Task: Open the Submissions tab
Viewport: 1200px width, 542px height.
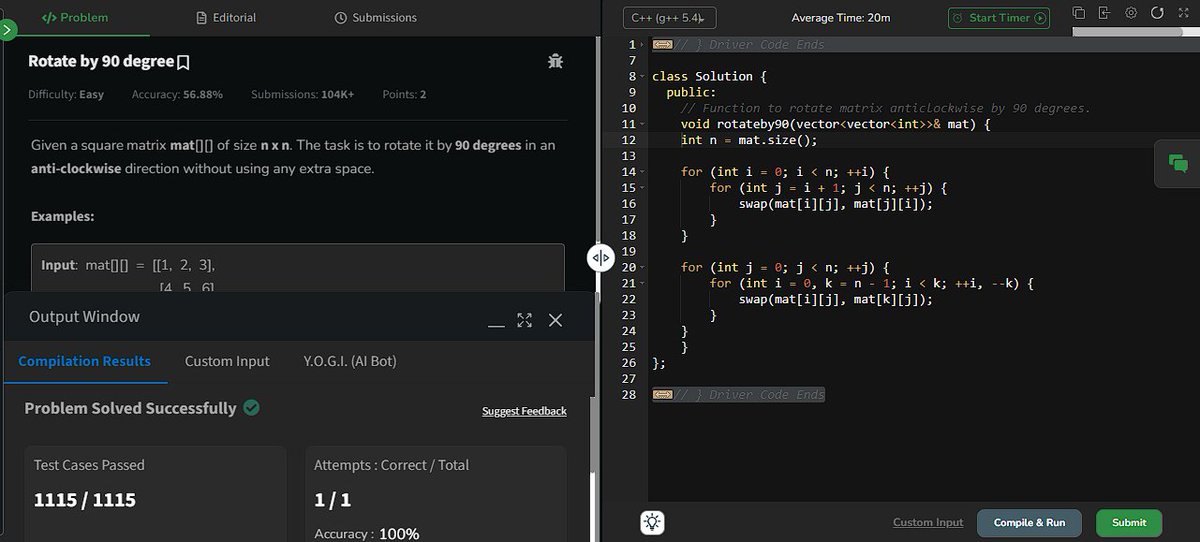Action: (x=375, y=17)
